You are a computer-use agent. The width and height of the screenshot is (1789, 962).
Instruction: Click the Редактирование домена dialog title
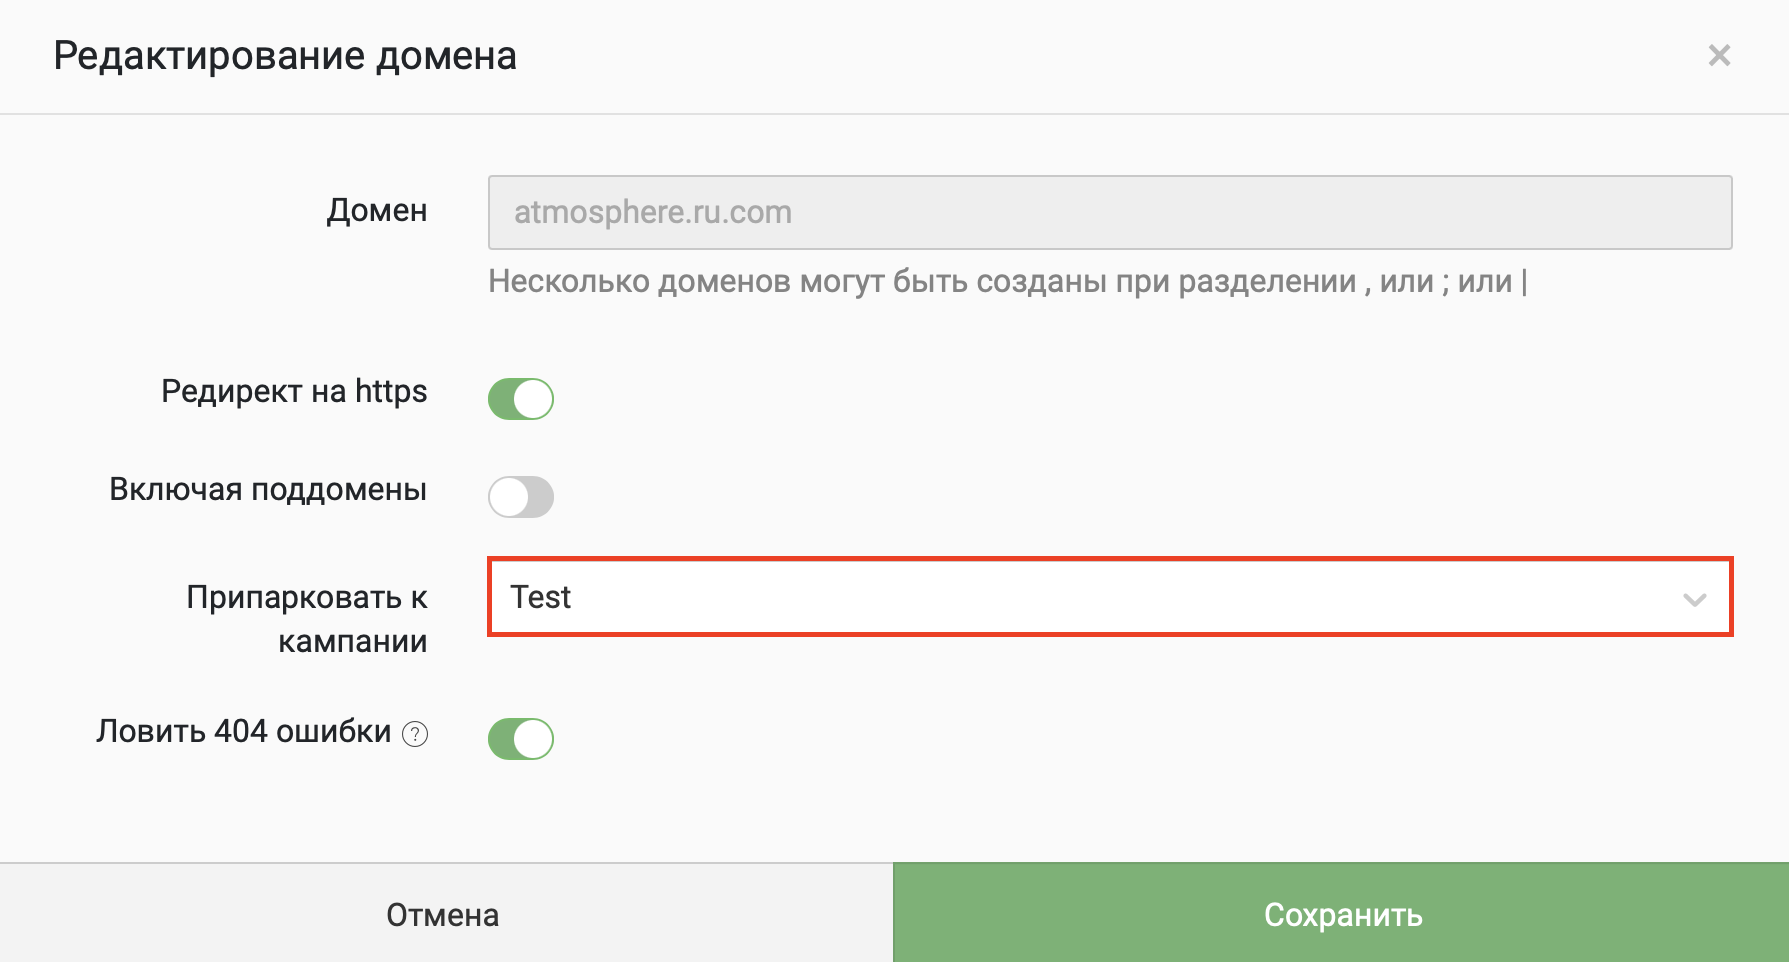(285, 56)
